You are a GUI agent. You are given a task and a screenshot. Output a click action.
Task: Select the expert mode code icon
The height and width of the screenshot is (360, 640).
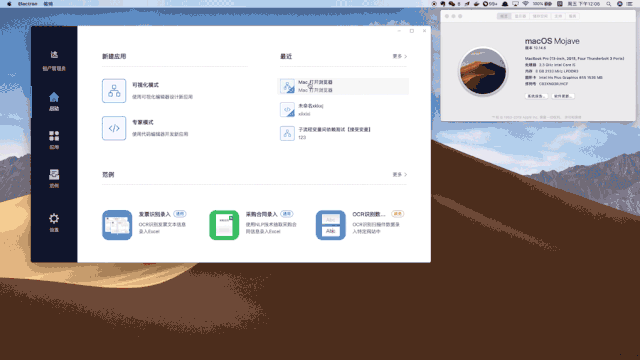coord(114,128)
